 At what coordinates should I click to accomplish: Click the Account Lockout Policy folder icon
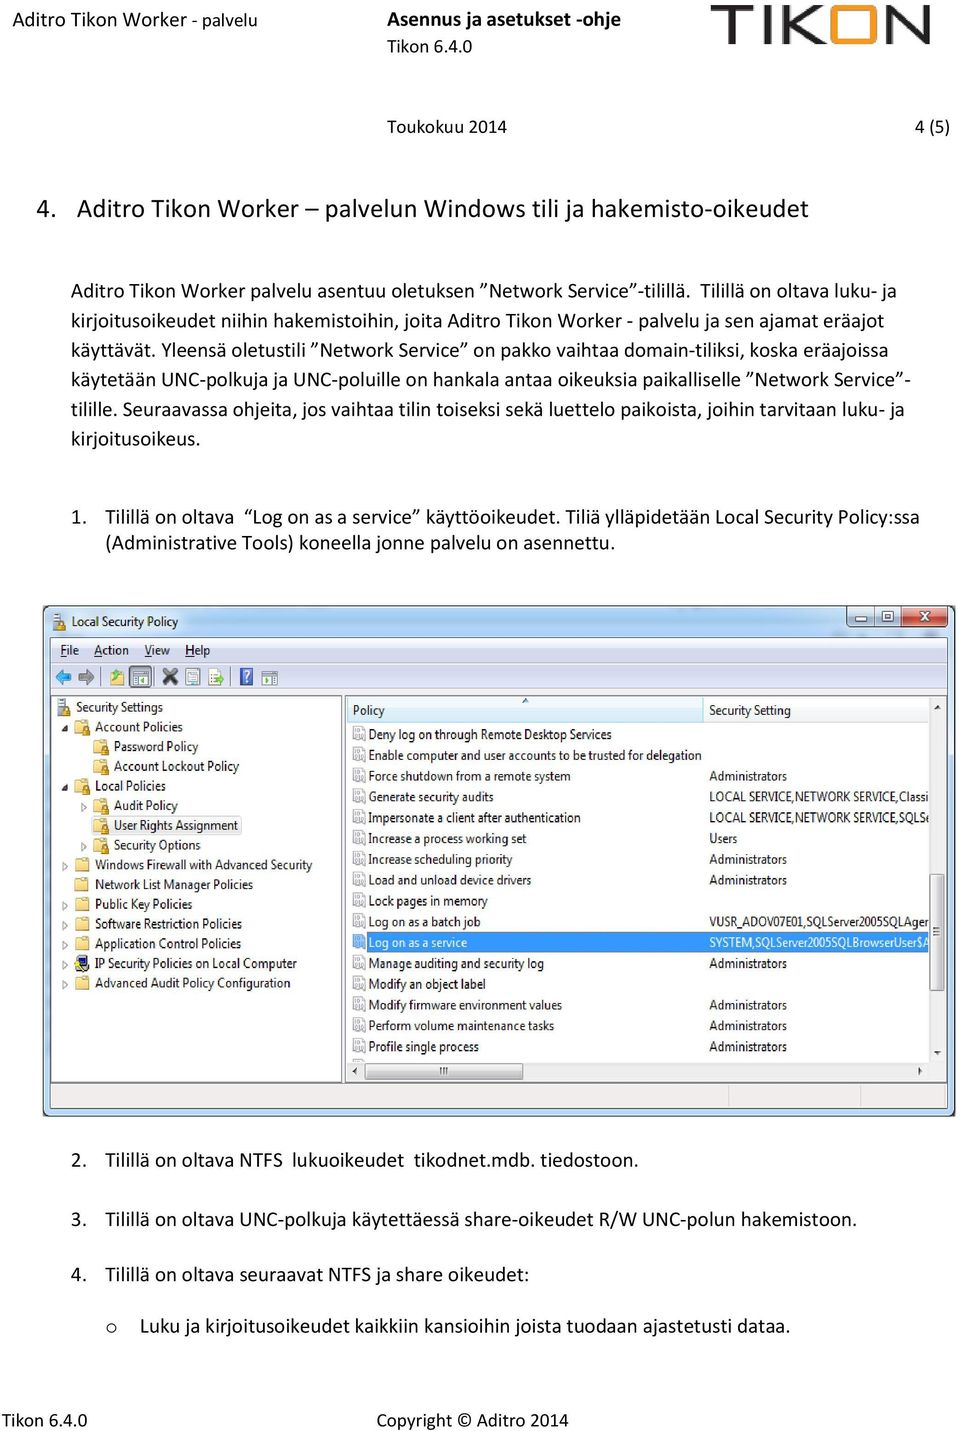(x=101, y=766)
